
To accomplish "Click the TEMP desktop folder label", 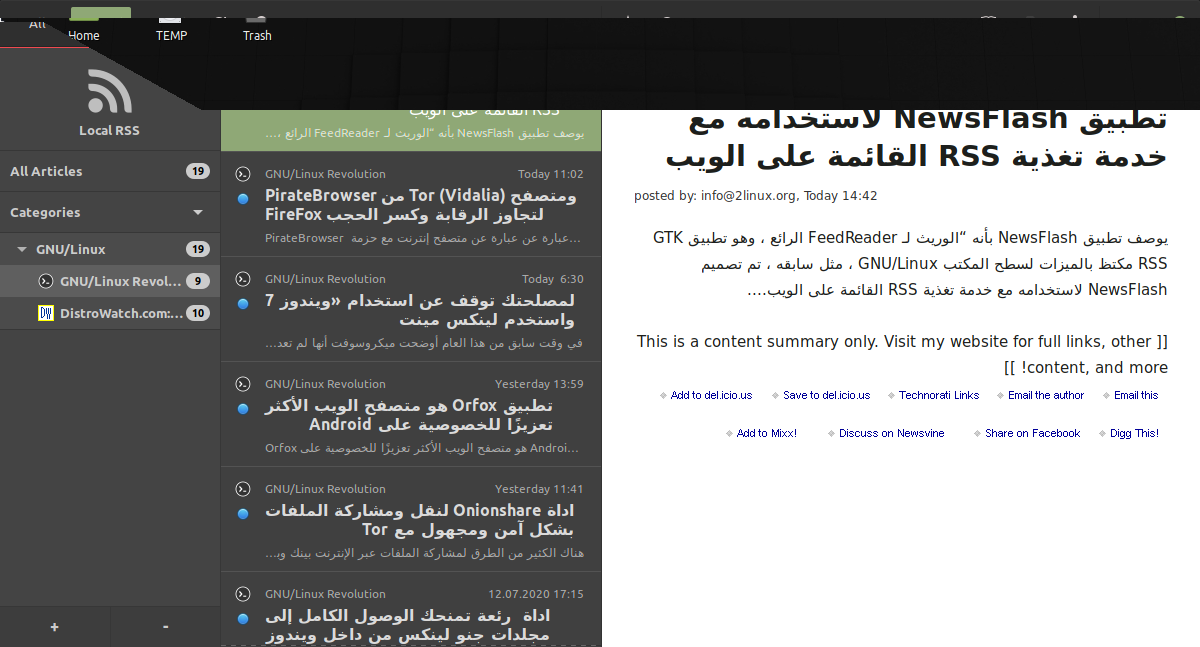I will 171,36.
